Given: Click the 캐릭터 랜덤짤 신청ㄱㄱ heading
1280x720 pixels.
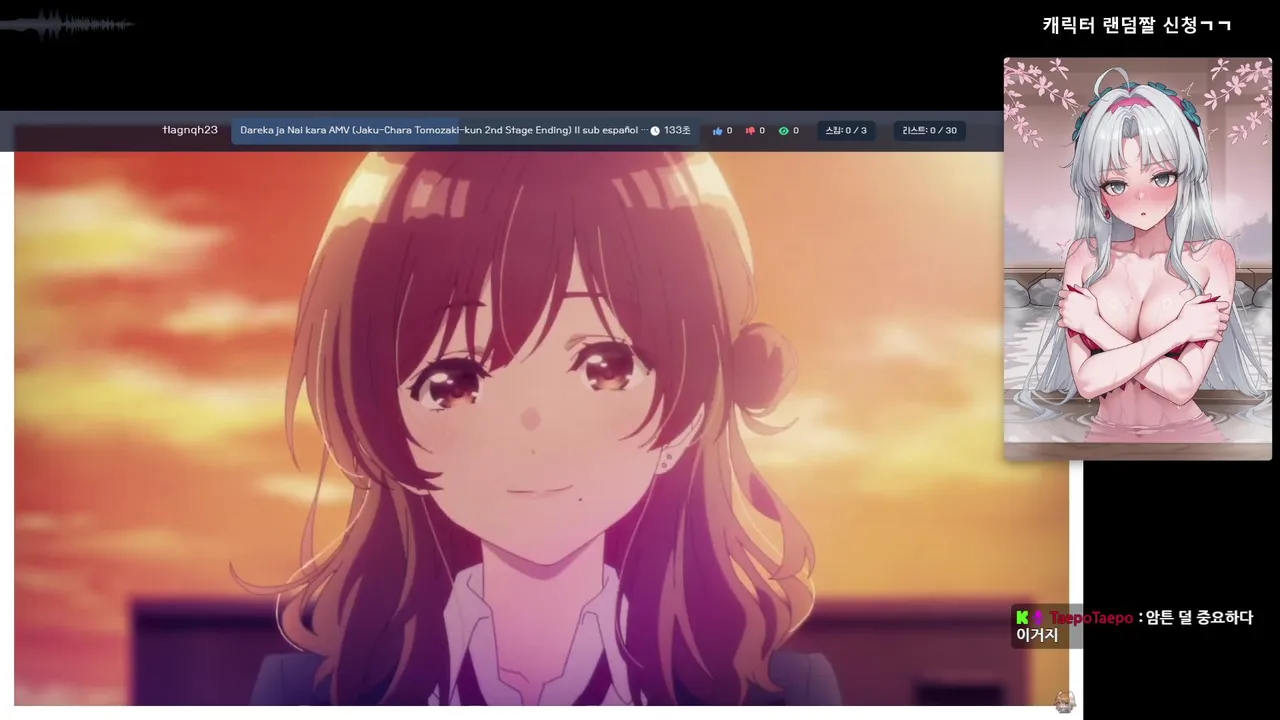Looking at the screenshot, I should (1137, 25).
